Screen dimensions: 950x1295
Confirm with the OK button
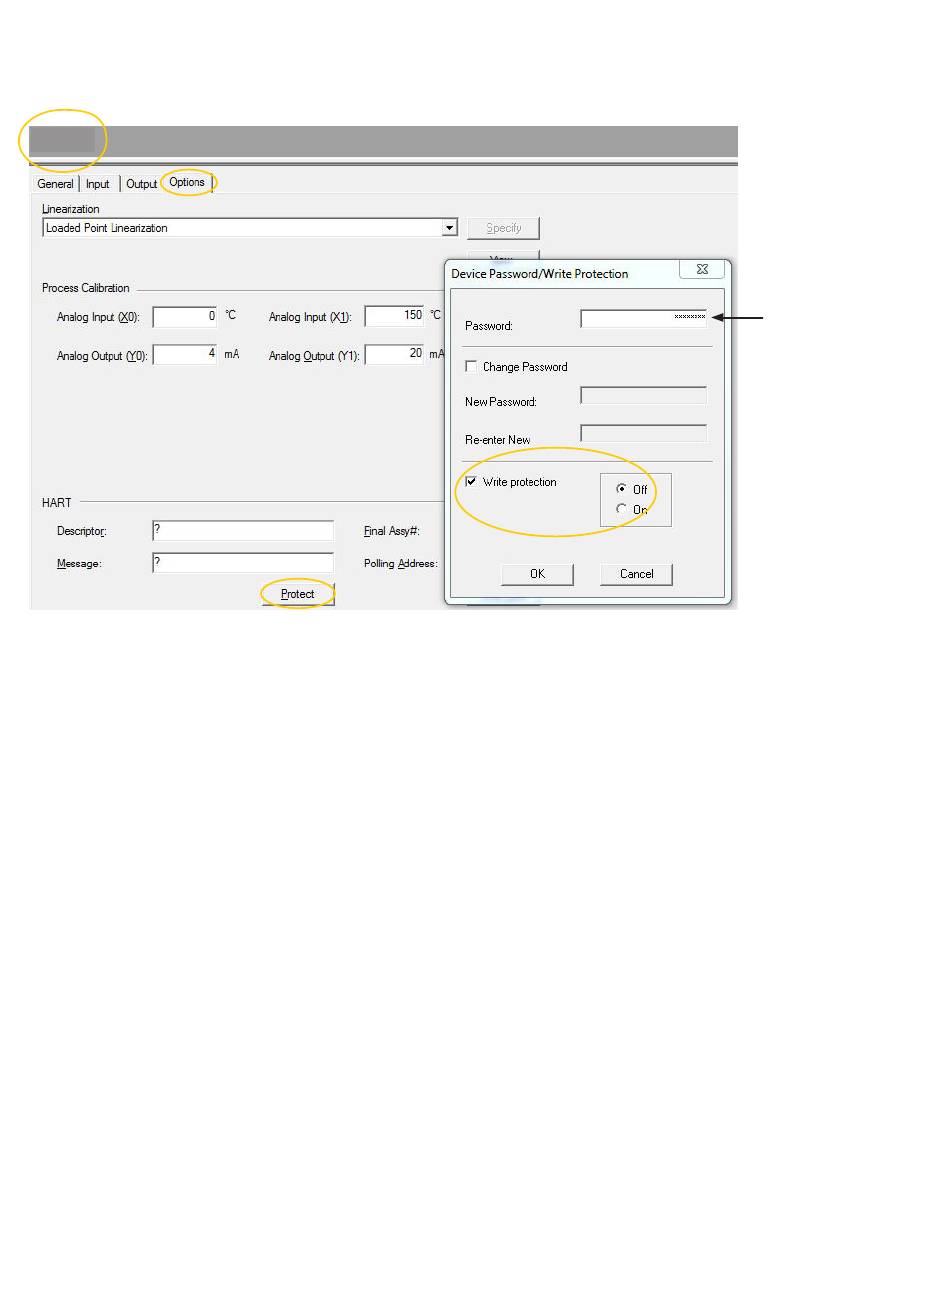(537, 574)
